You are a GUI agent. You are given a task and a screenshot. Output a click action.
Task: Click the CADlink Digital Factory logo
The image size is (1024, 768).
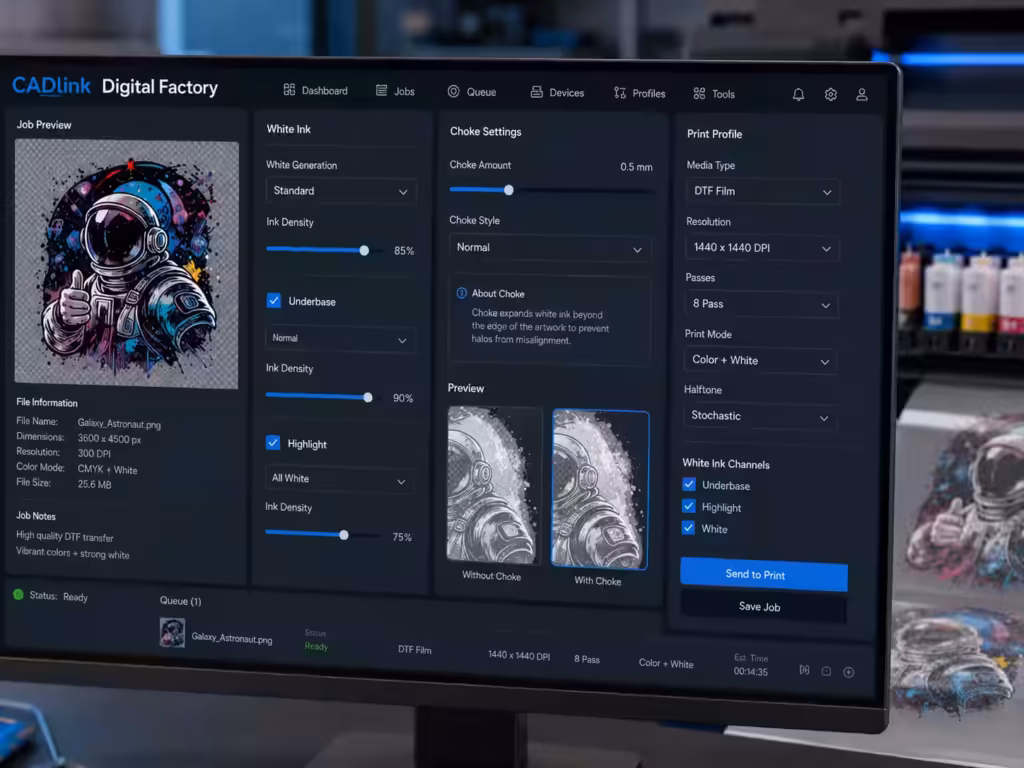tap(115, 86)
